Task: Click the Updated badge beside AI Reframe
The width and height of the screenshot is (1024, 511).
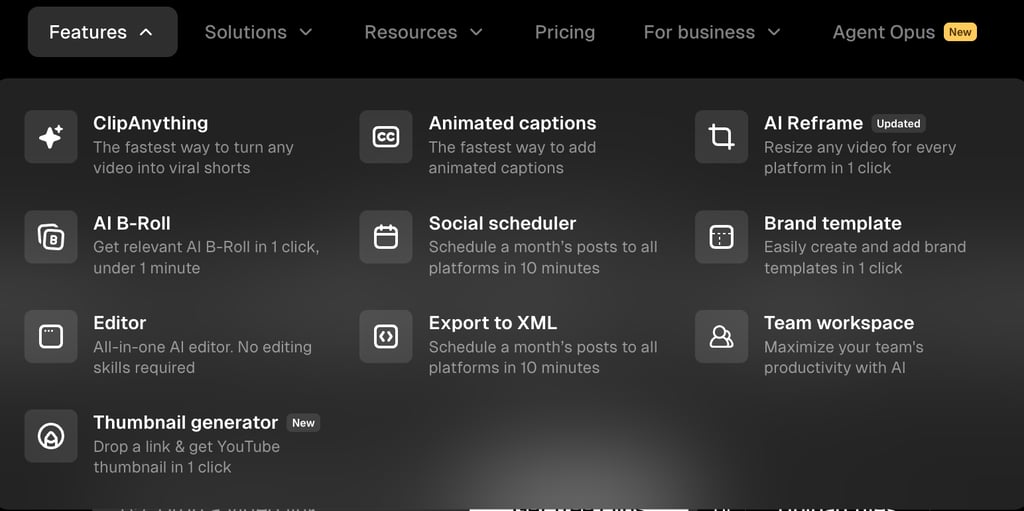Action: coord(898,124)
